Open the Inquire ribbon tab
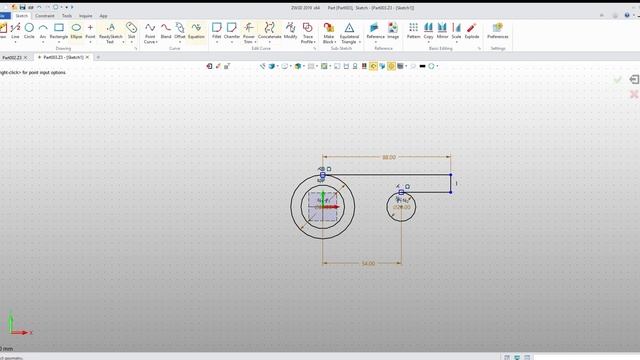This screenshot has width=640, height=360. click(85, 16)
